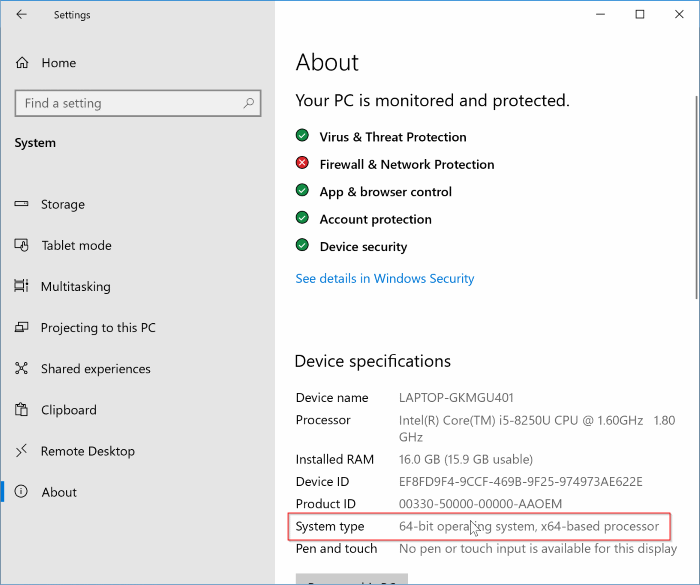This screenshot has height=585, width=700.
Task: Click Home label in sidebar
Action: click(x=58, y=63)
